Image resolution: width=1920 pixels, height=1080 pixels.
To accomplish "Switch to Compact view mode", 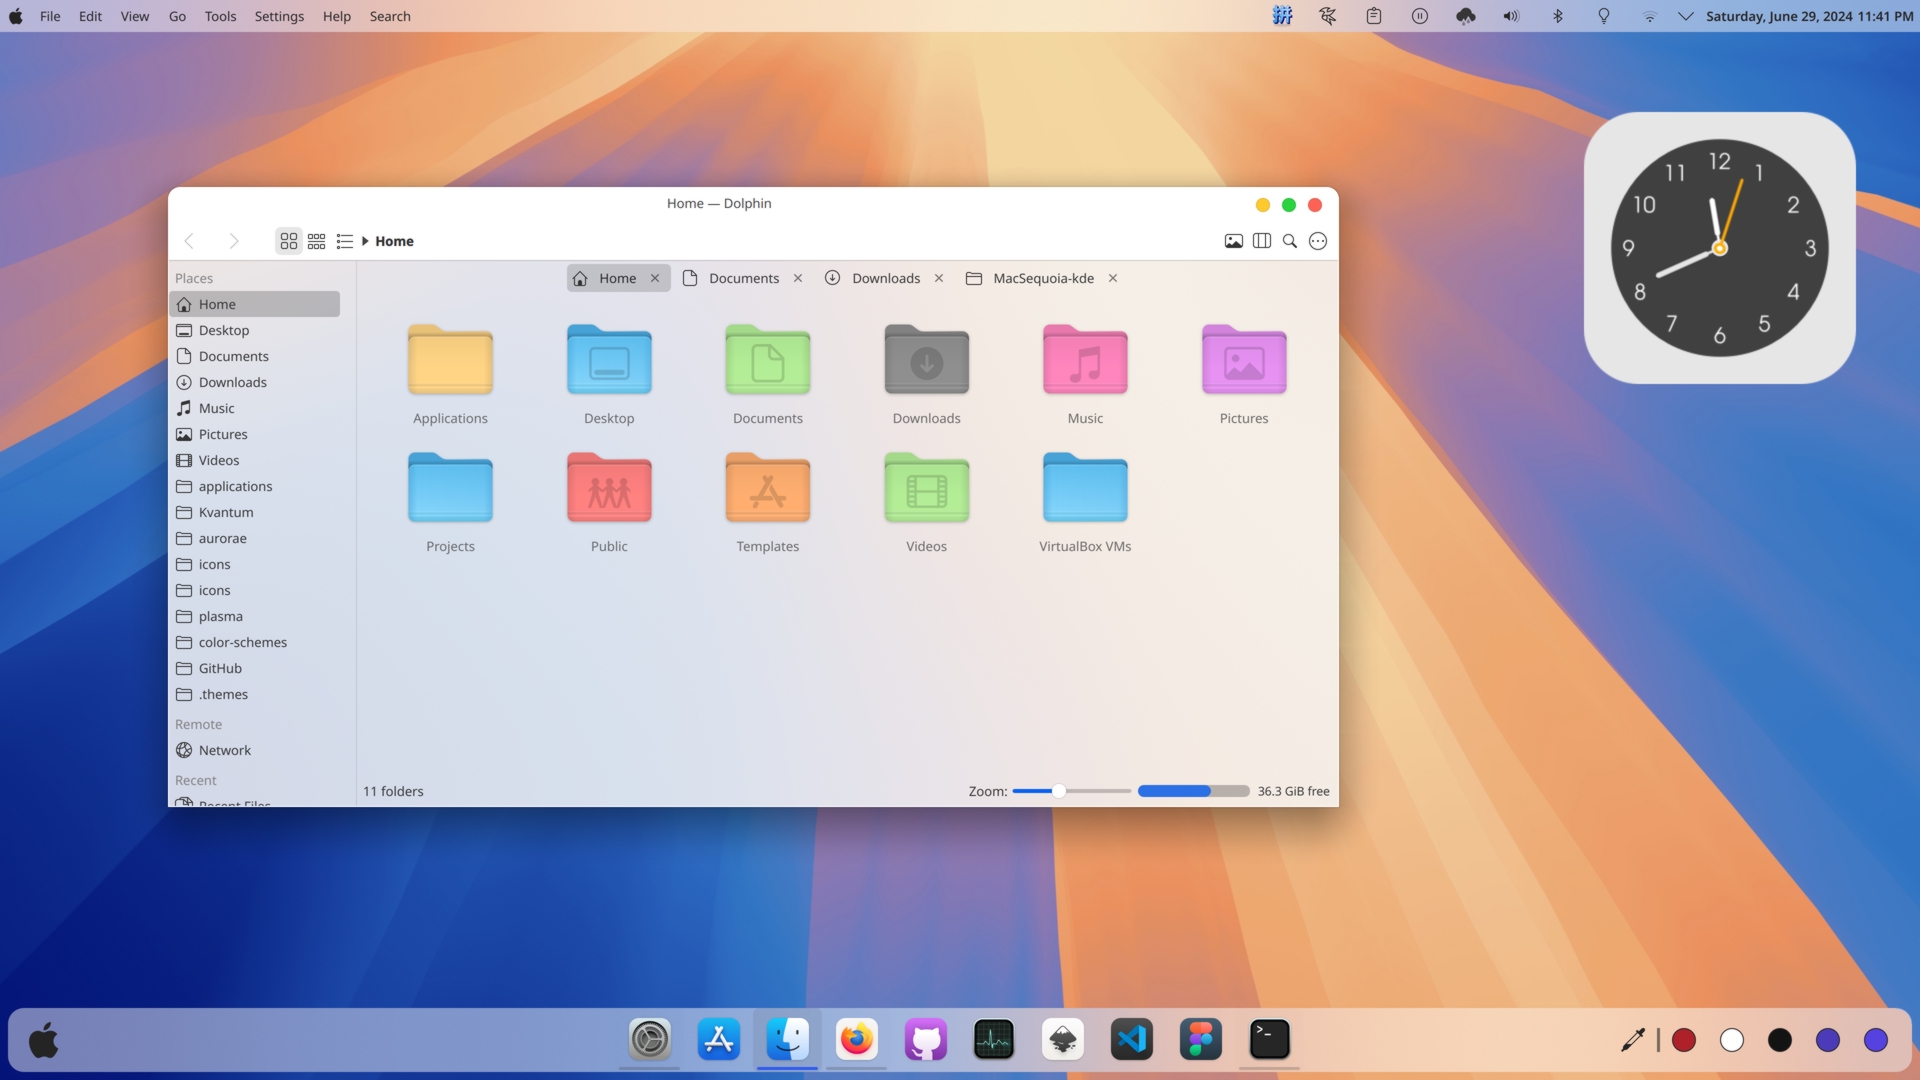I will click(x=317, y=241).
